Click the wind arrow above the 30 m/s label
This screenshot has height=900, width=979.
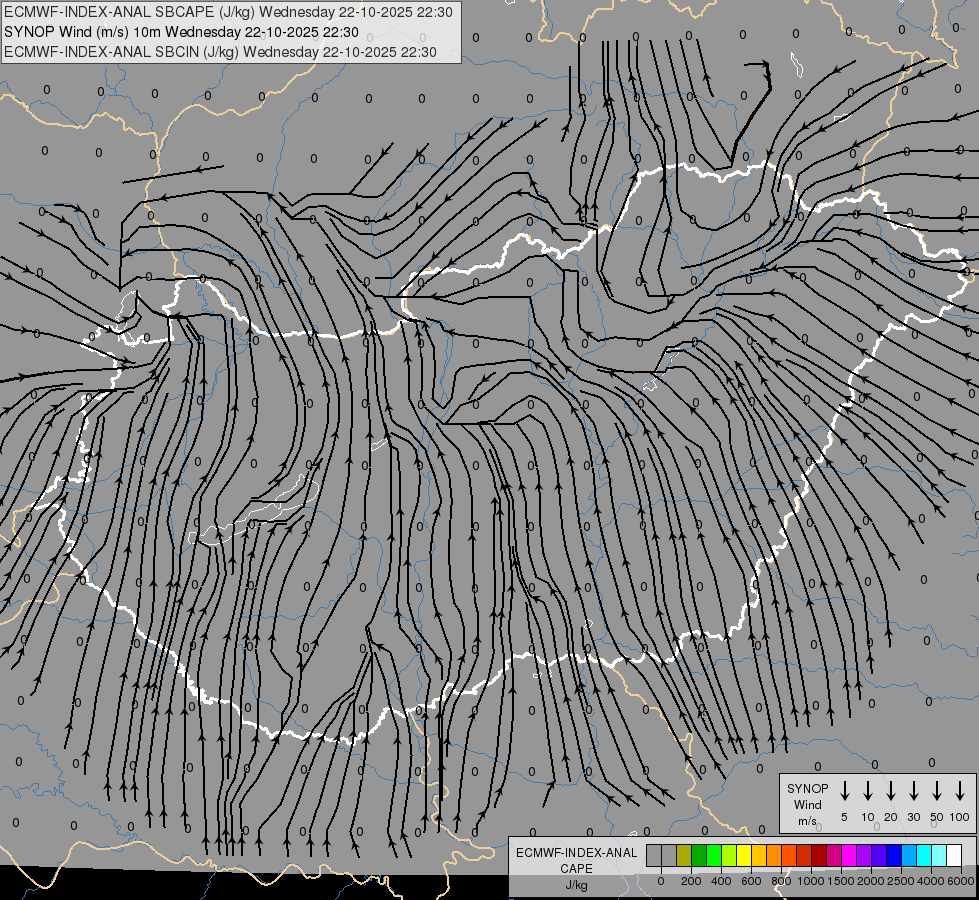913,791
